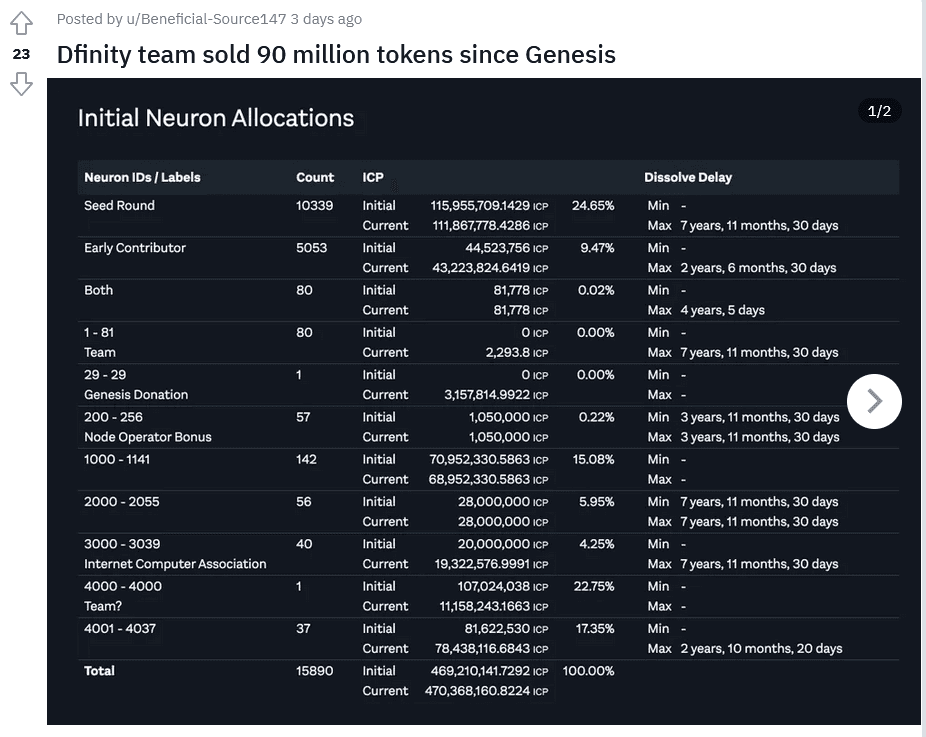Upvote the Dfinity tokens post

[x=21, y=24]
